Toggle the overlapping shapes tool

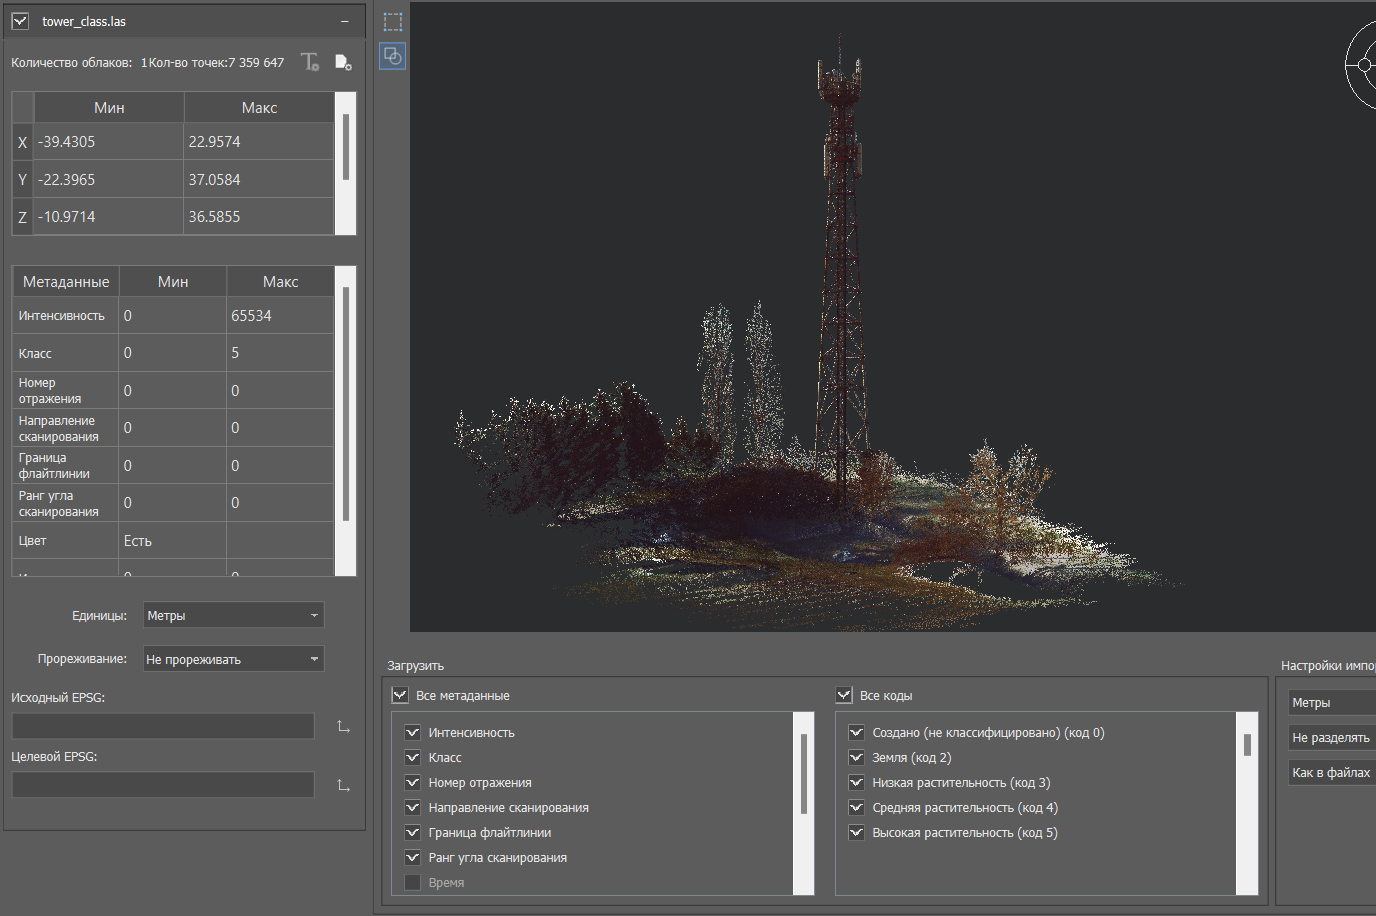coord(393,56)
